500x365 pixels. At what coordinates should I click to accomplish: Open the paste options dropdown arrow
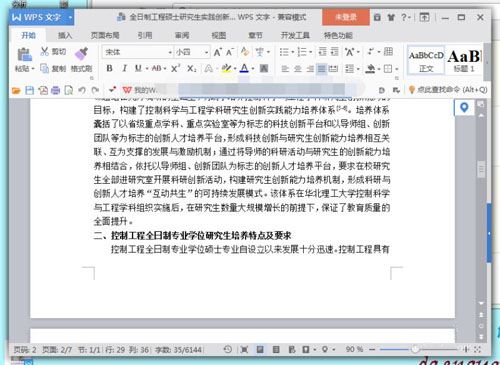pyautogui.click(x=33, y=69)
